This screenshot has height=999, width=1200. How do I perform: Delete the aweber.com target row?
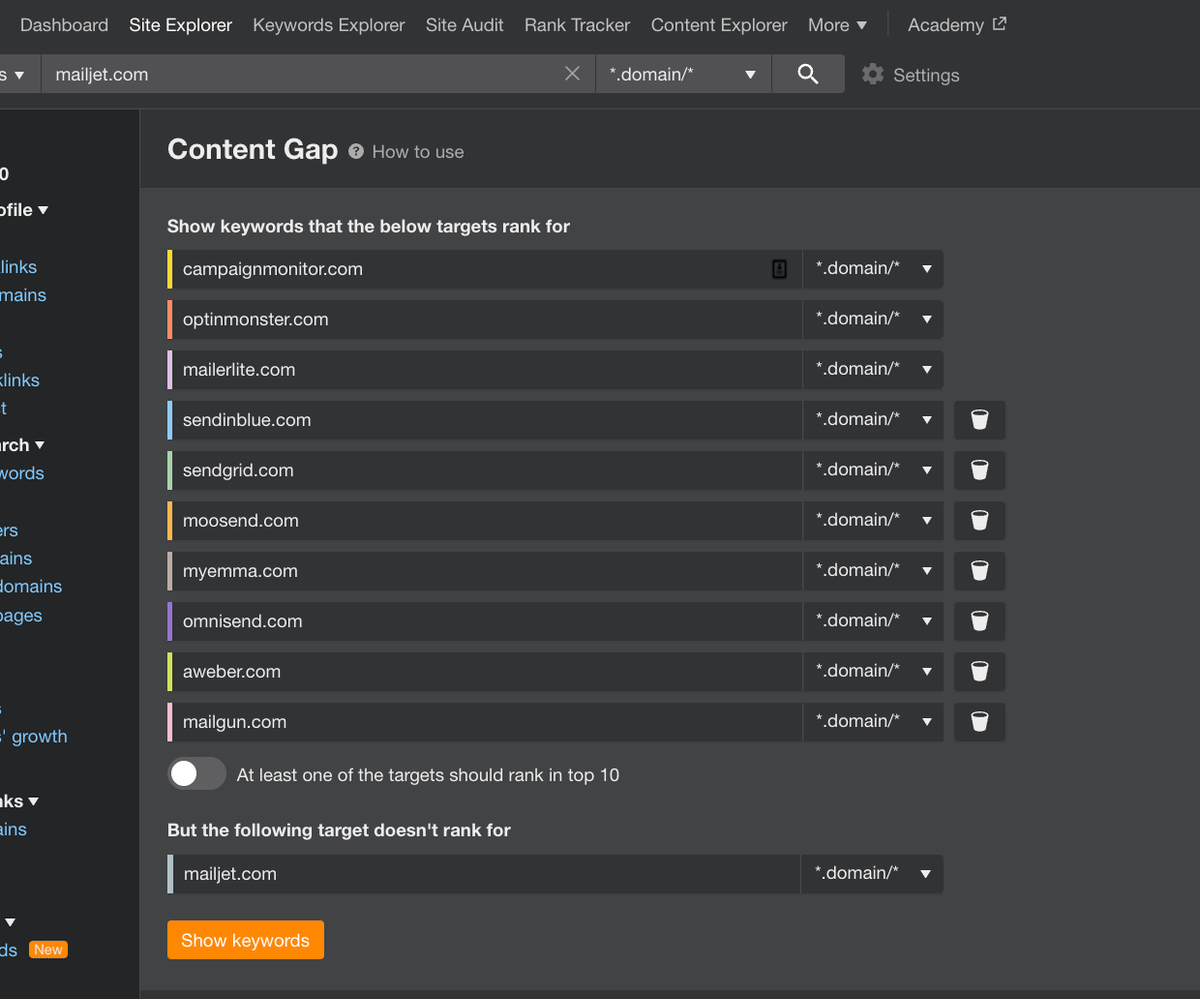click(979, 671)
